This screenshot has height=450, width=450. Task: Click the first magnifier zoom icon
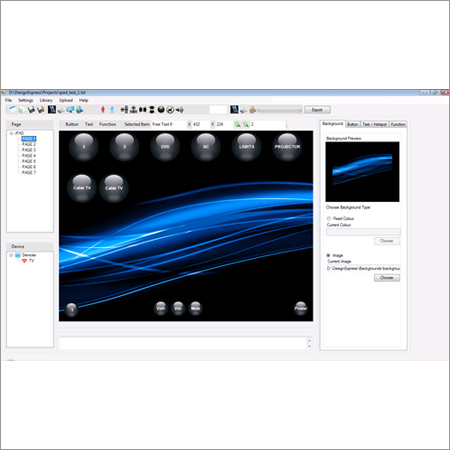click(x=238, y=124)
